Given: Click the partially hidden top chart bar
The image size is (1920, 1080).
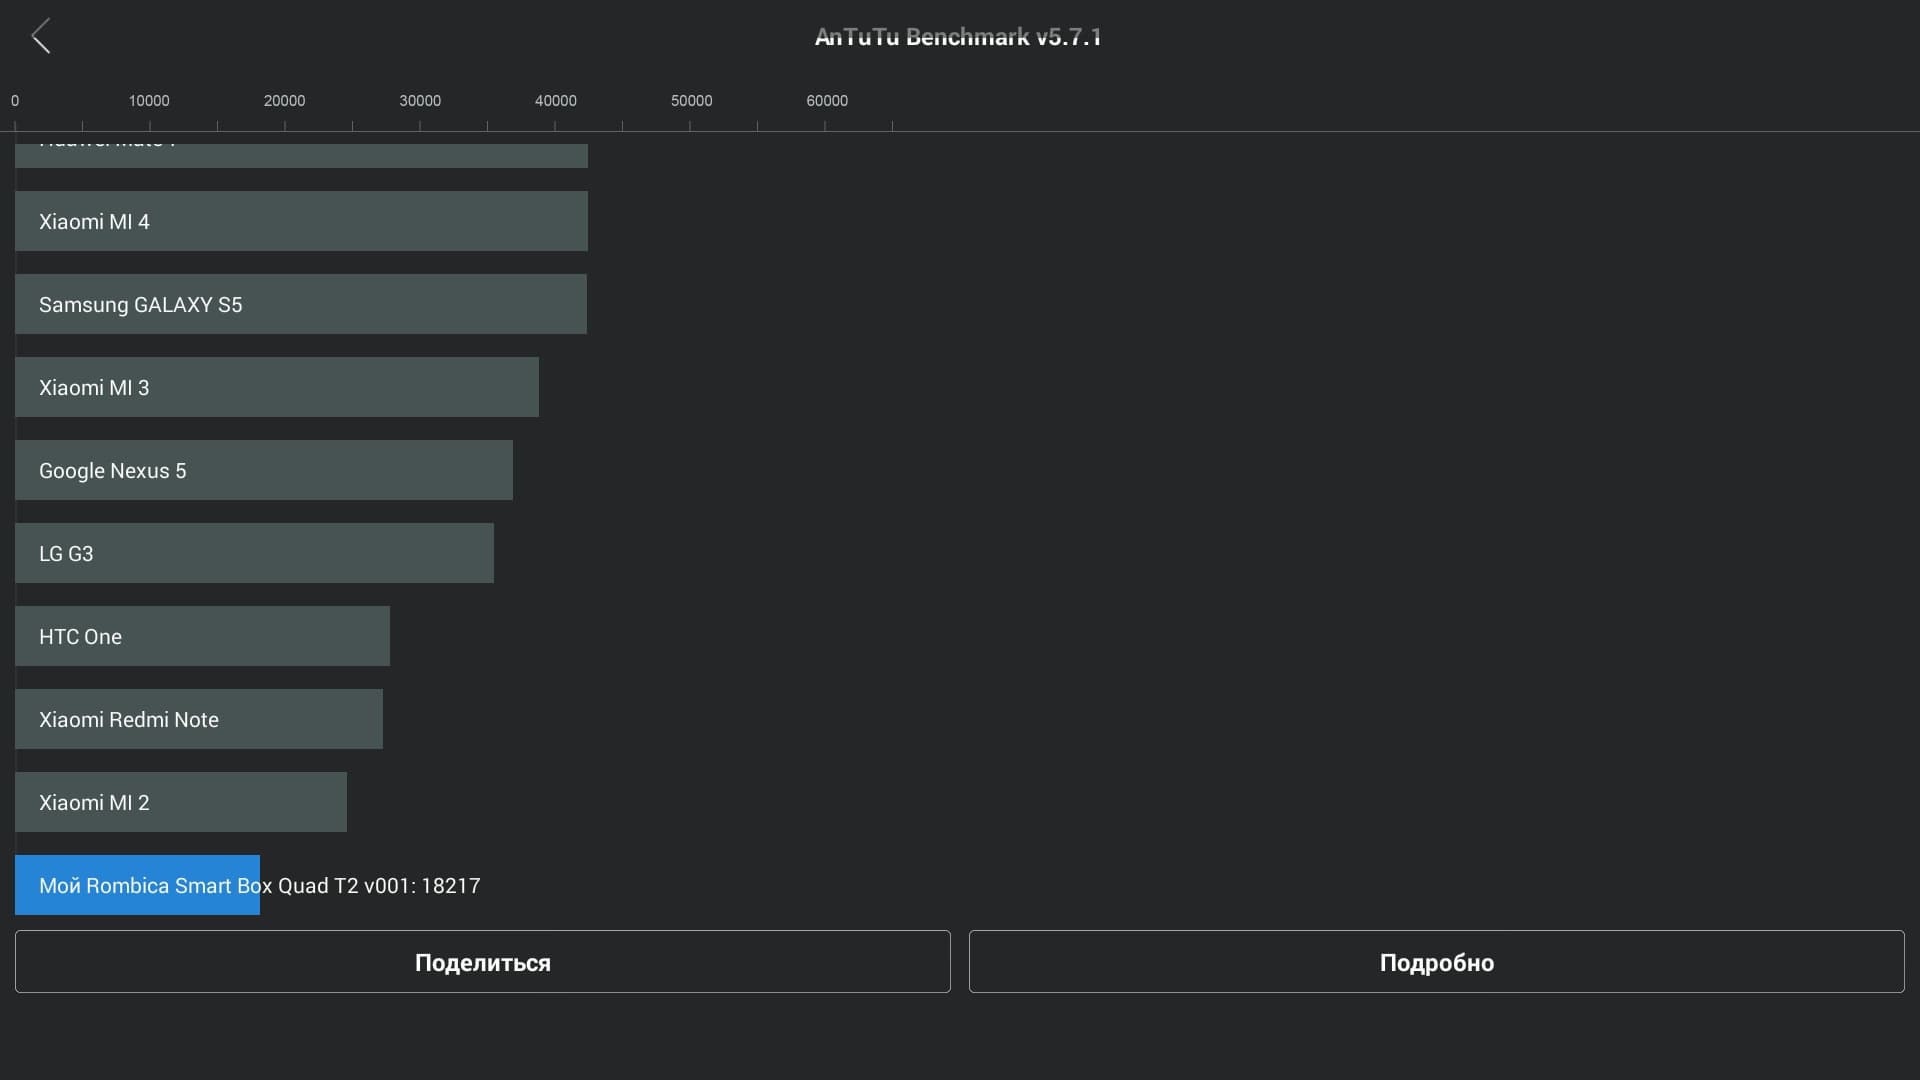Looking at the screenshot, I should (x=301, y=155).
